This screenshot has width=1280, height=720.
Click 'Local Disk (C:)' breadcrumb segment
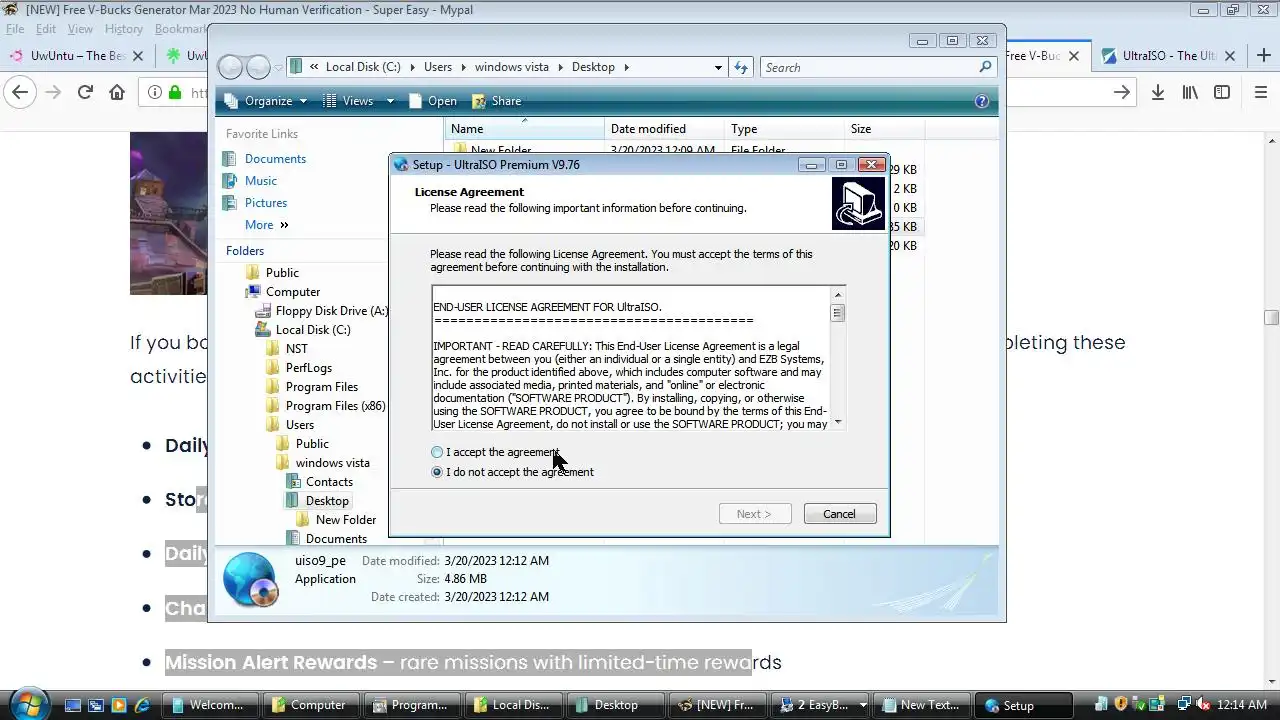point(363,67)
